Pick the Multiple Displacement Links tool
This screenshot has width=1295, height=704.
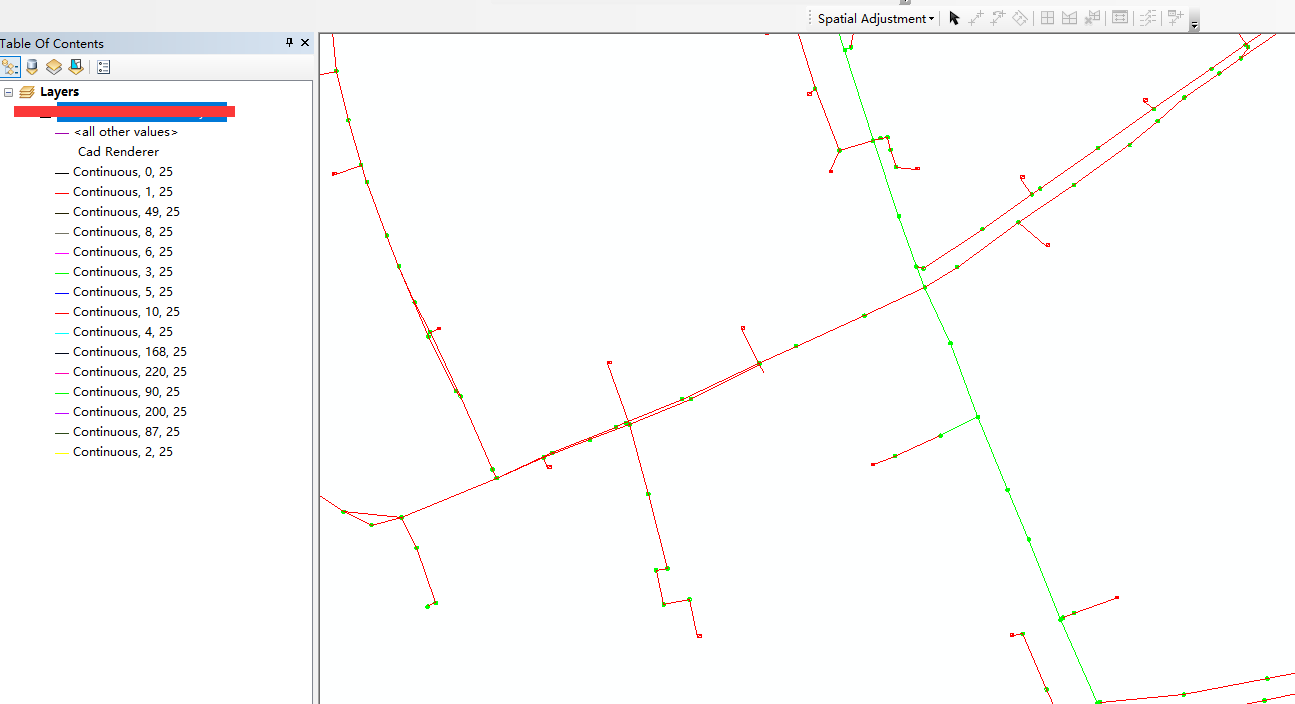(1020, 18)
